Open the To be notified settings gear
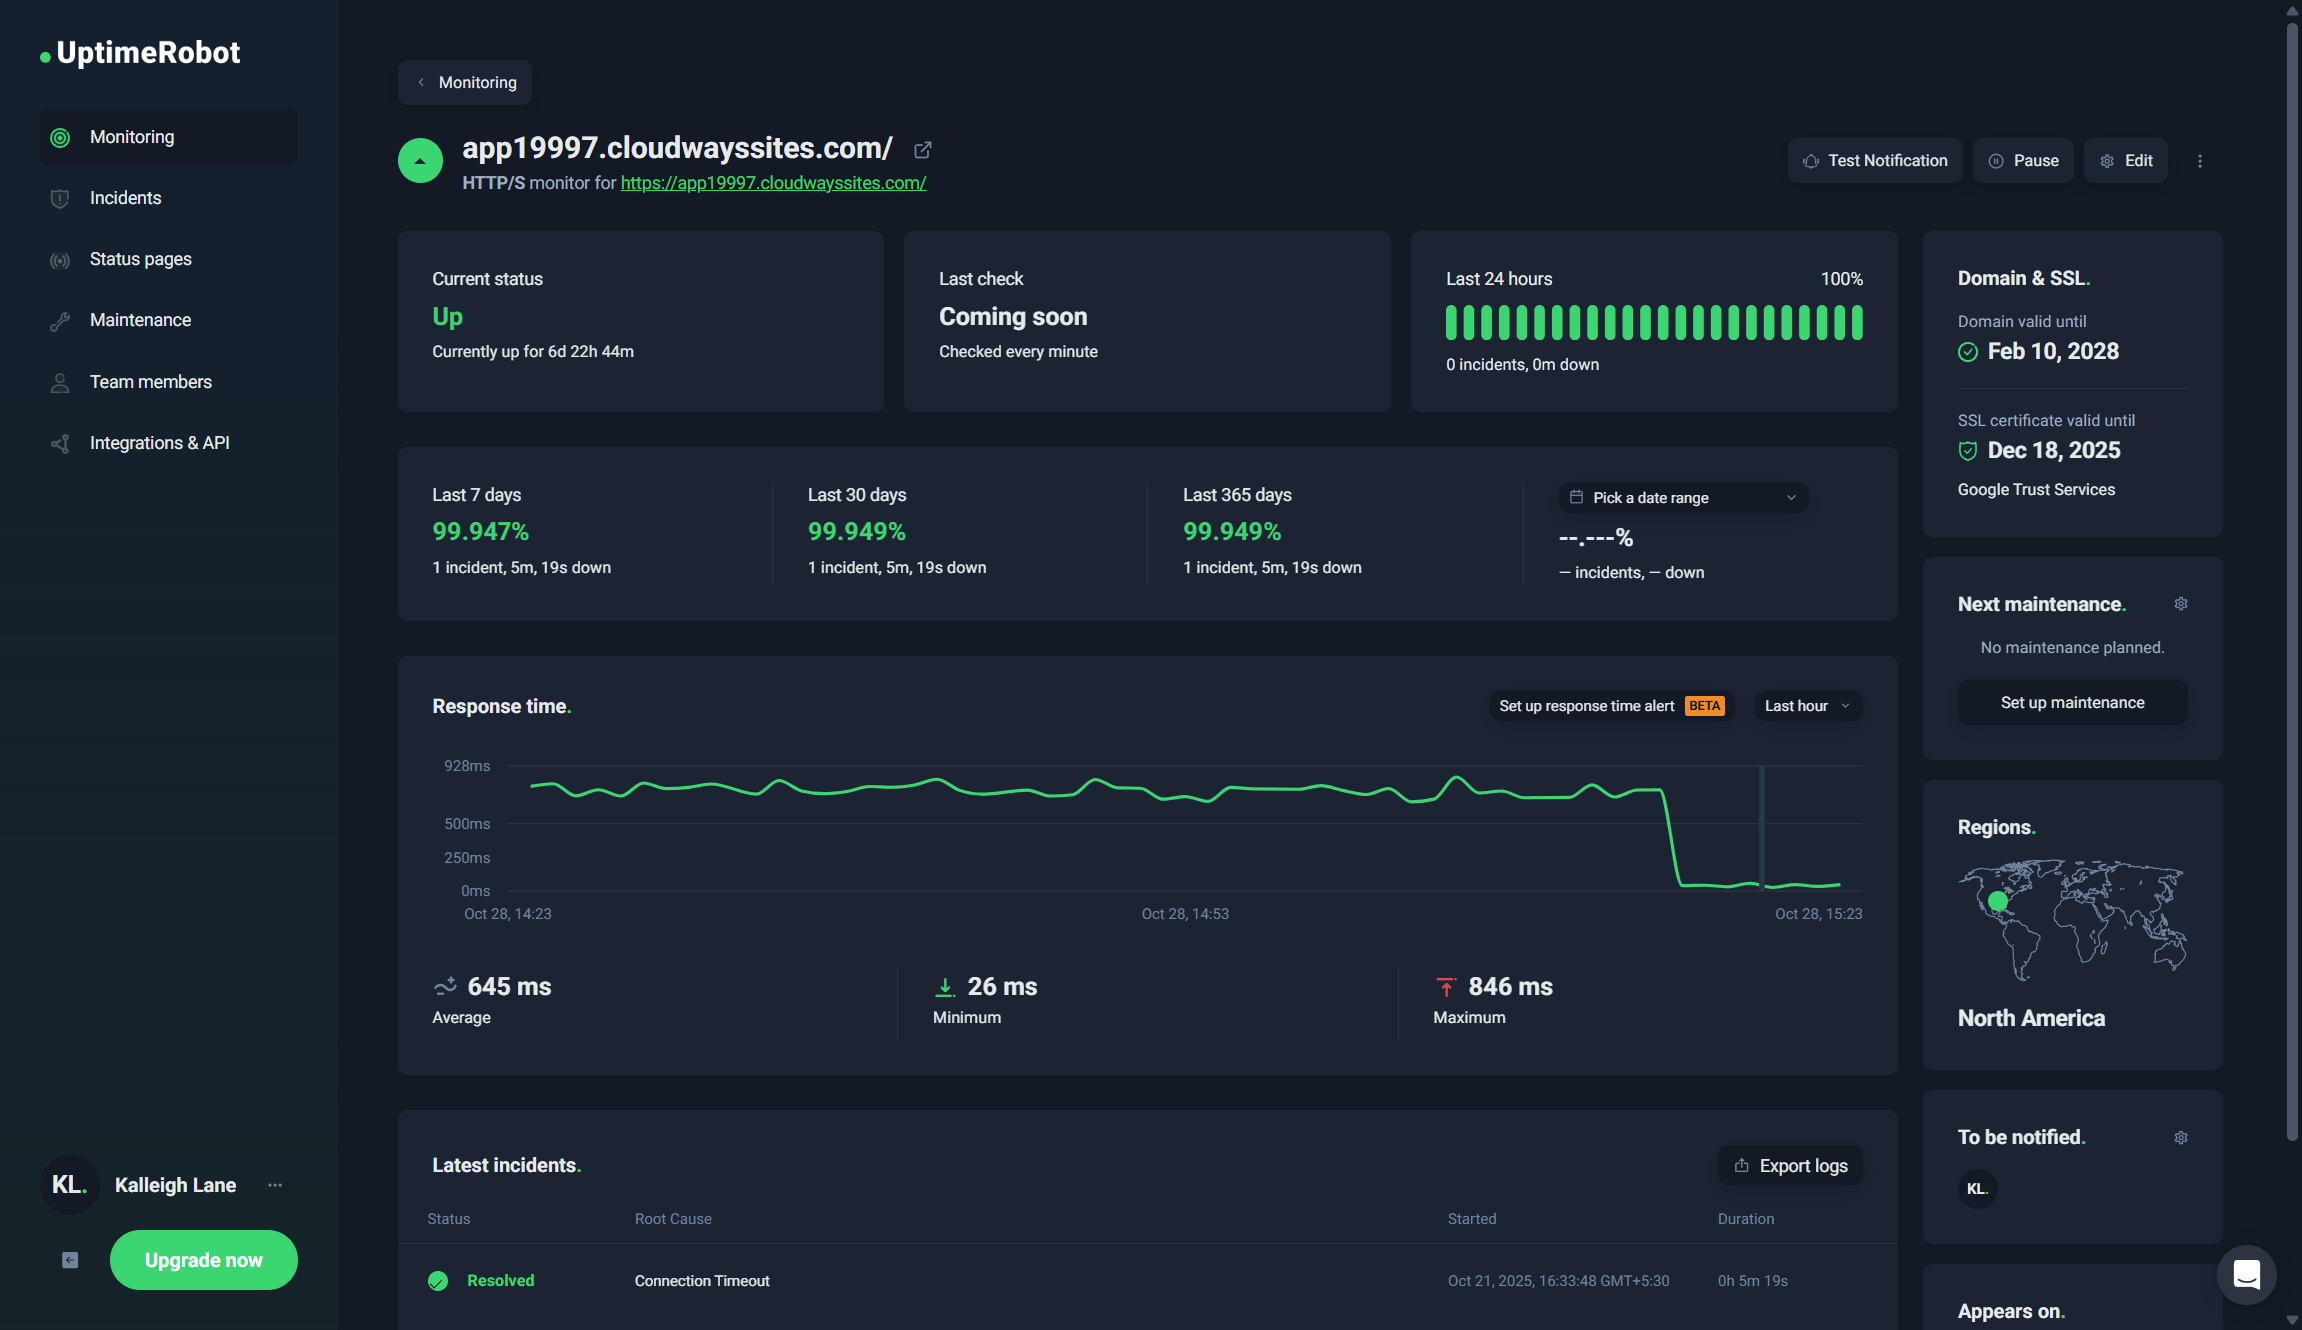This screenshot has width=2302, height=1330. (x=2181, y=1137)
